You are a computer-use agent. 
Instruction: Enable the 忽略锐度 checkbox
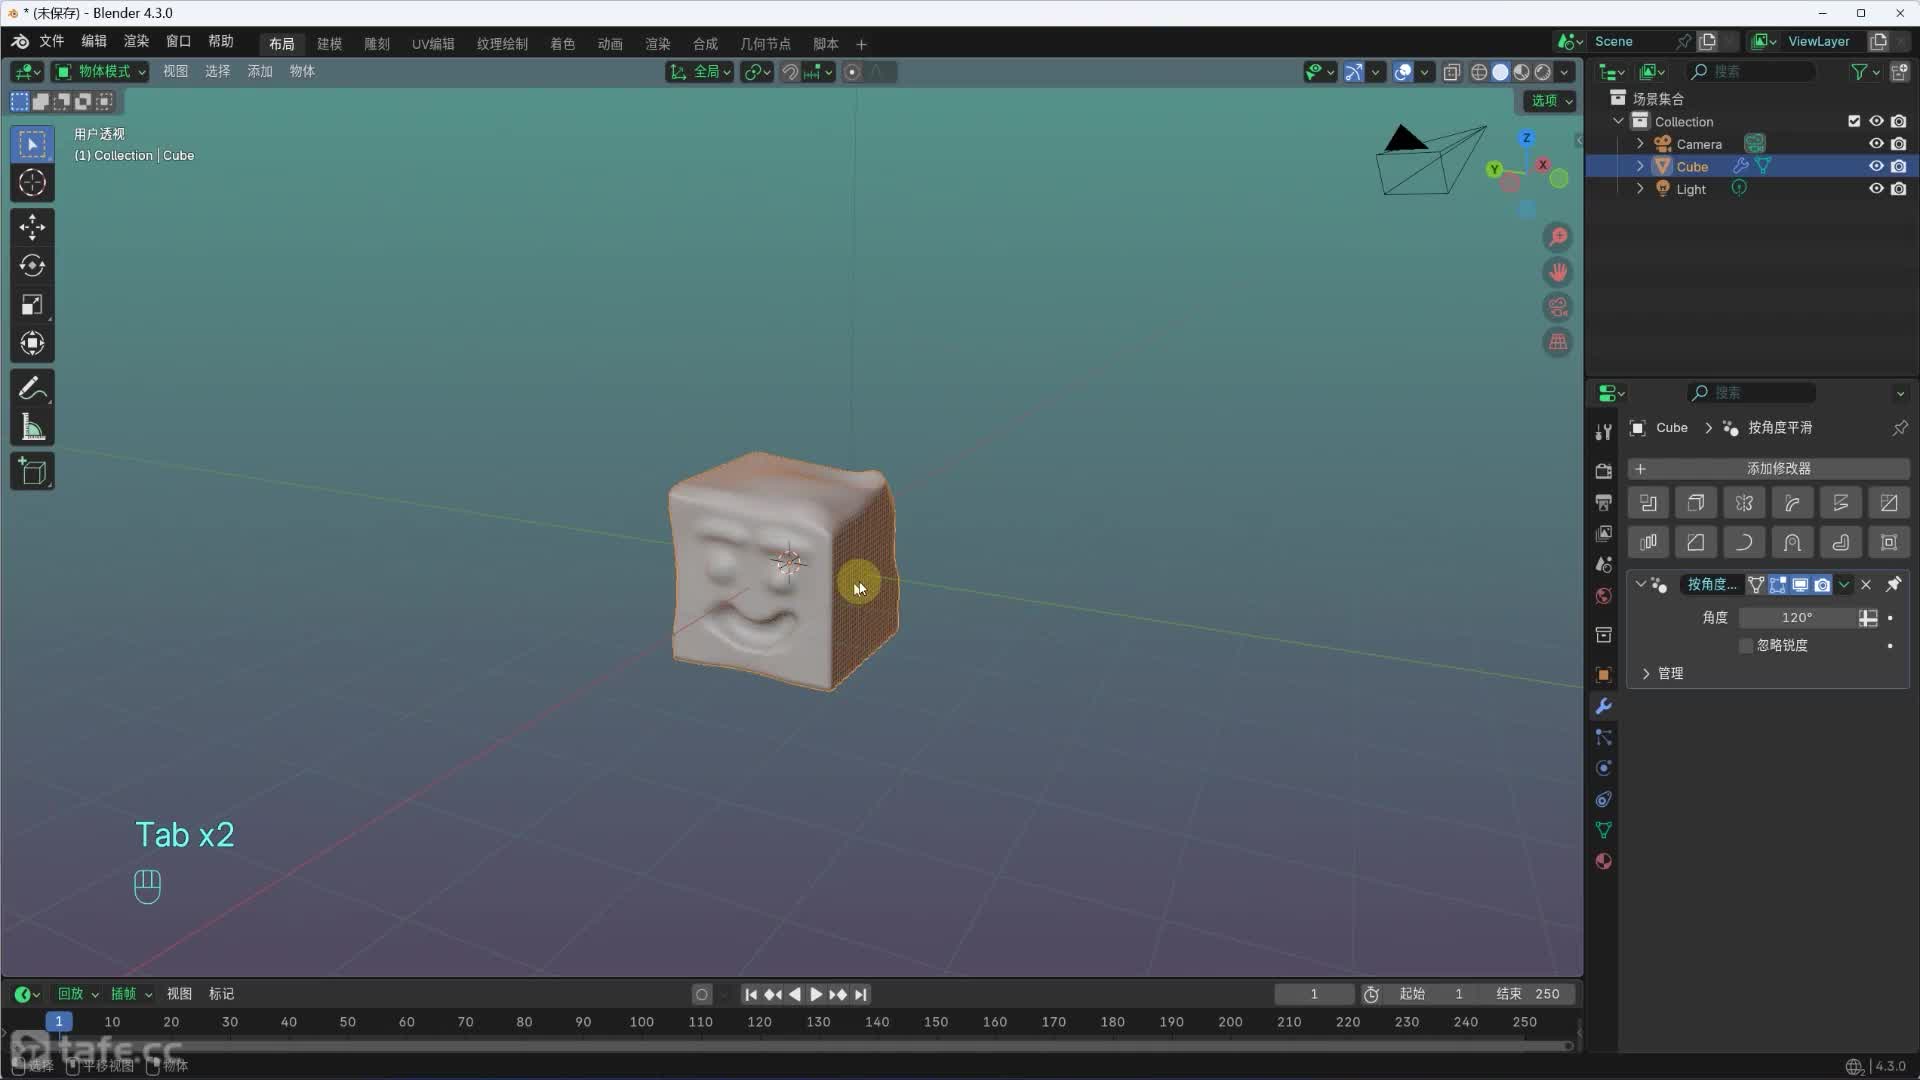point(1745,645)
